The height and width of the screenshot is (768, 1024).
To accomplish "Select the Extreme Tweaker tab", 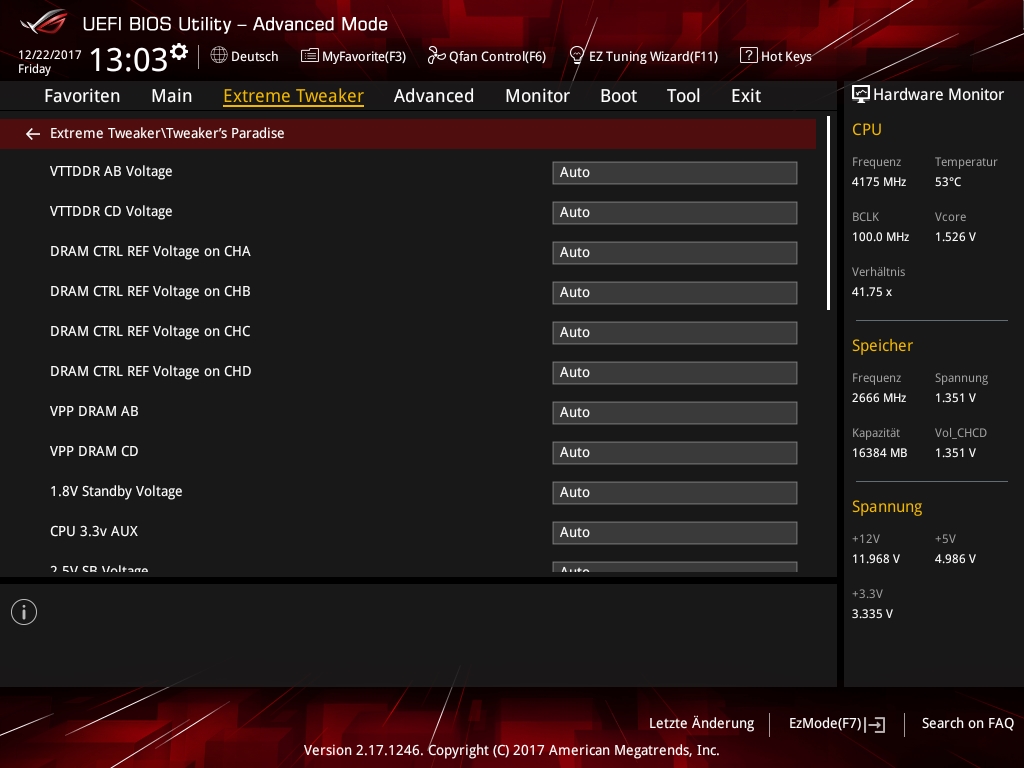I will click(293, 96).
